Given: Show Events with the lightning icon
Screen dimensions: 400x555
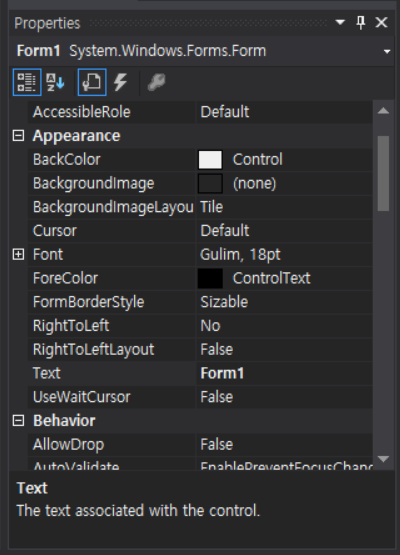Looking at the screenshot, I should [x=120, y=82].
